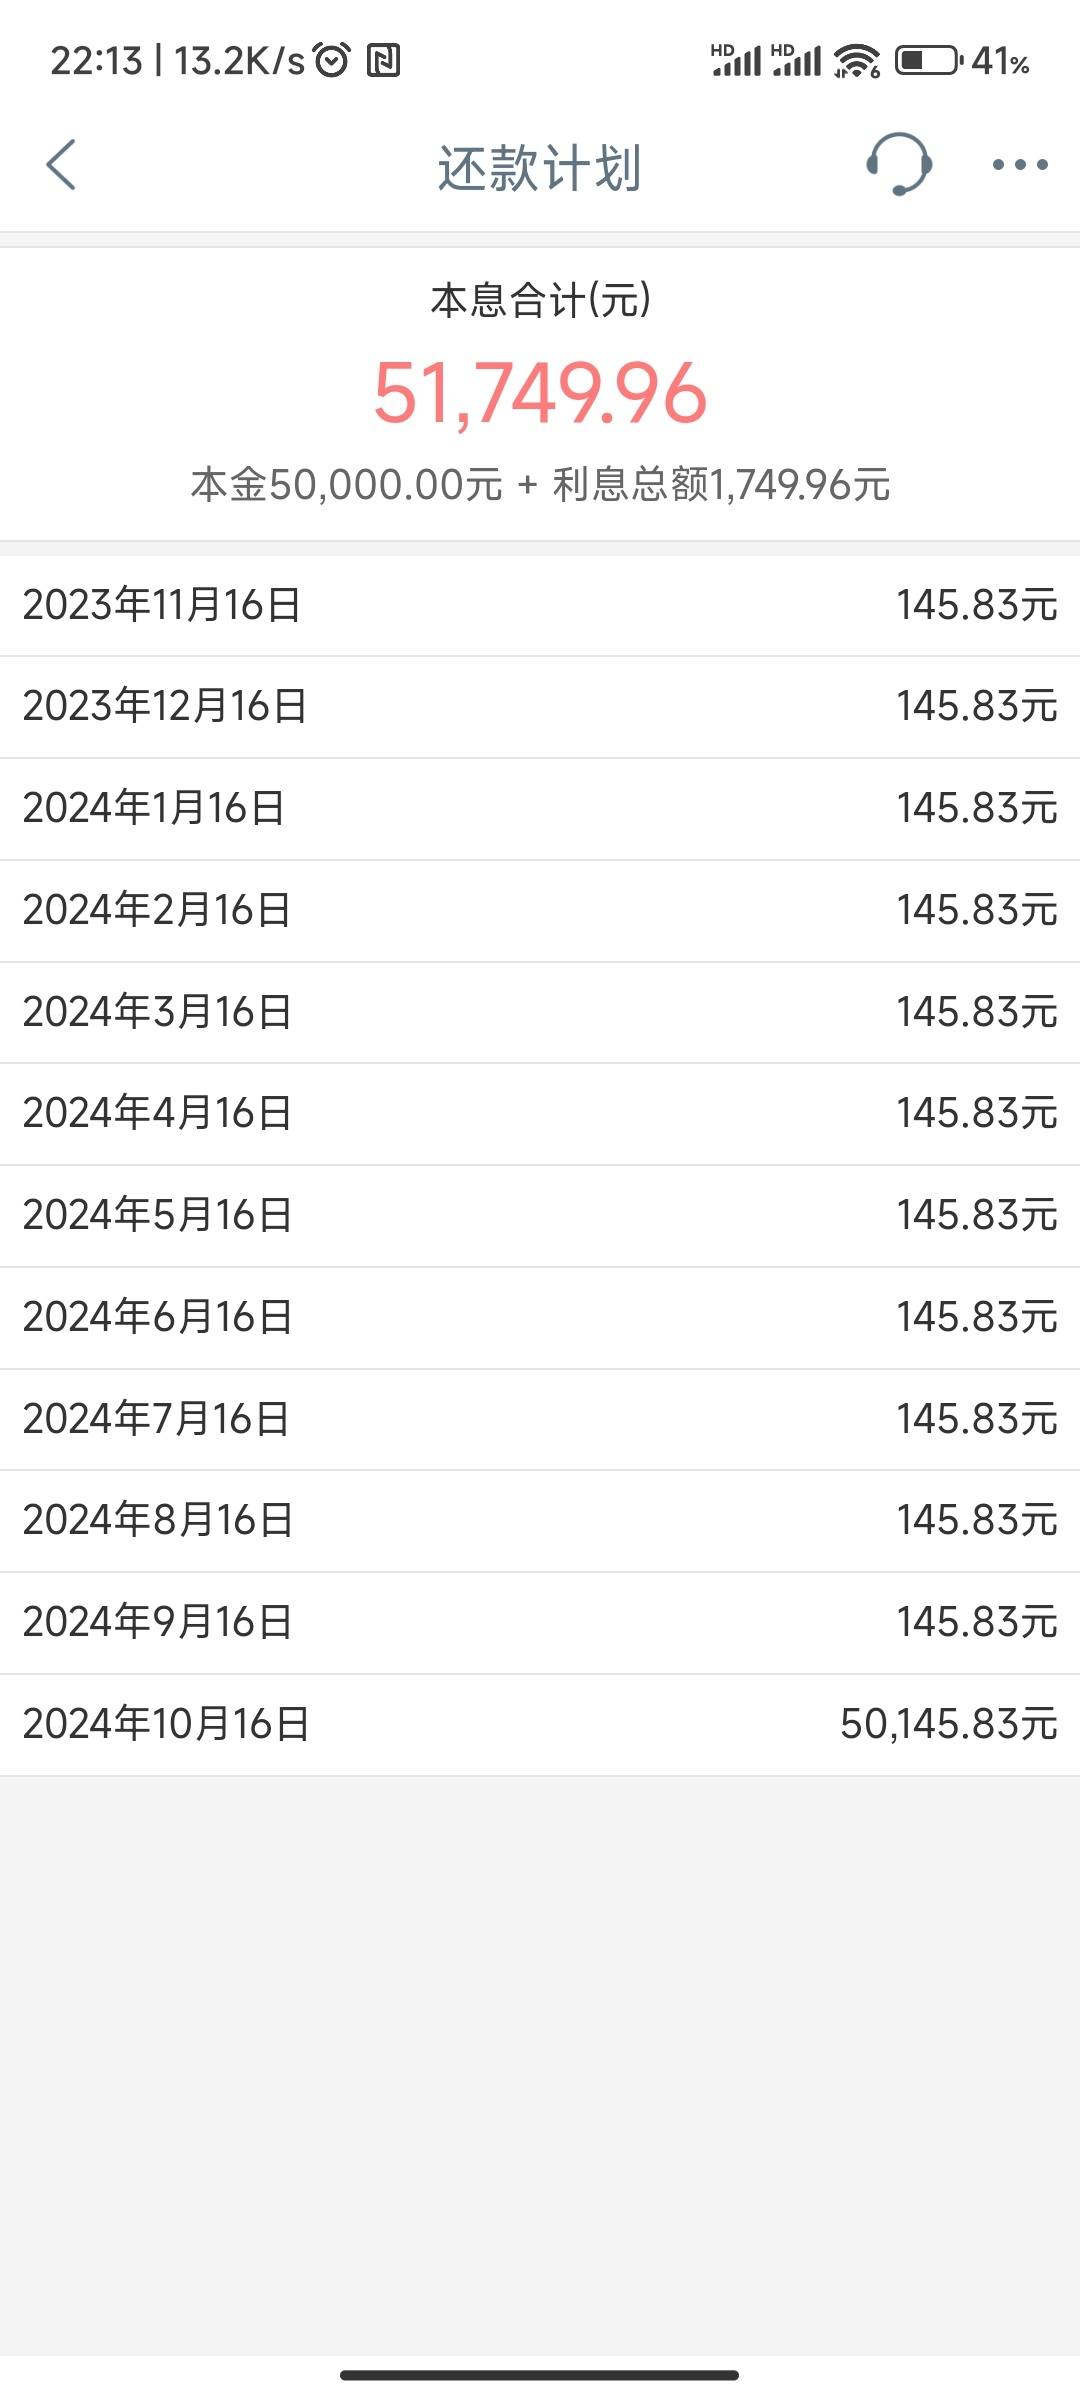Tap the principal and interest breakdown text
The image size is (1080, 2400).
point(540,485)
